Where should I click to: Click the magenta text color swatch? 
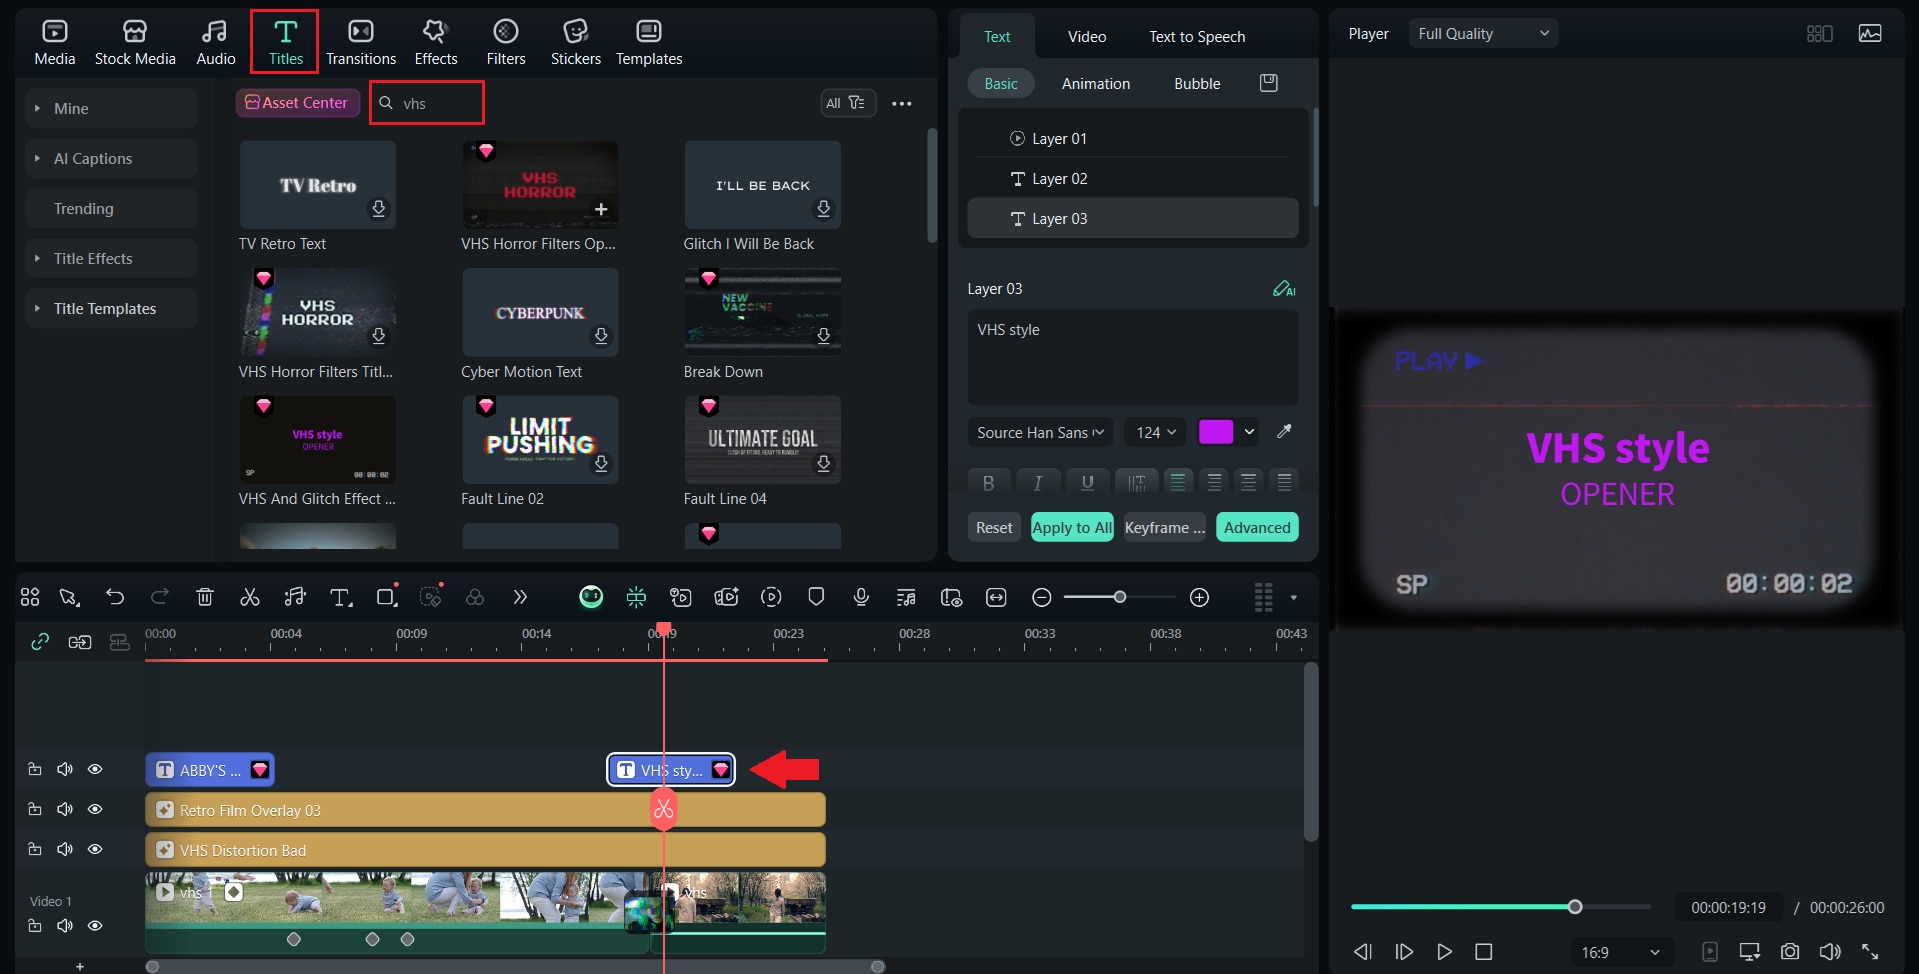1218,431
